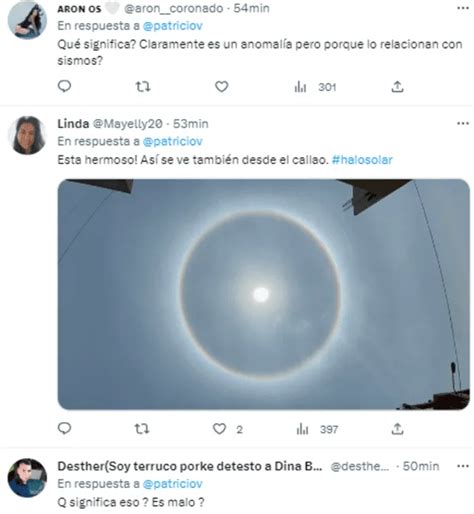Open more options on Desther's tweet
The image size is (474, 514).
click(463, 466)
